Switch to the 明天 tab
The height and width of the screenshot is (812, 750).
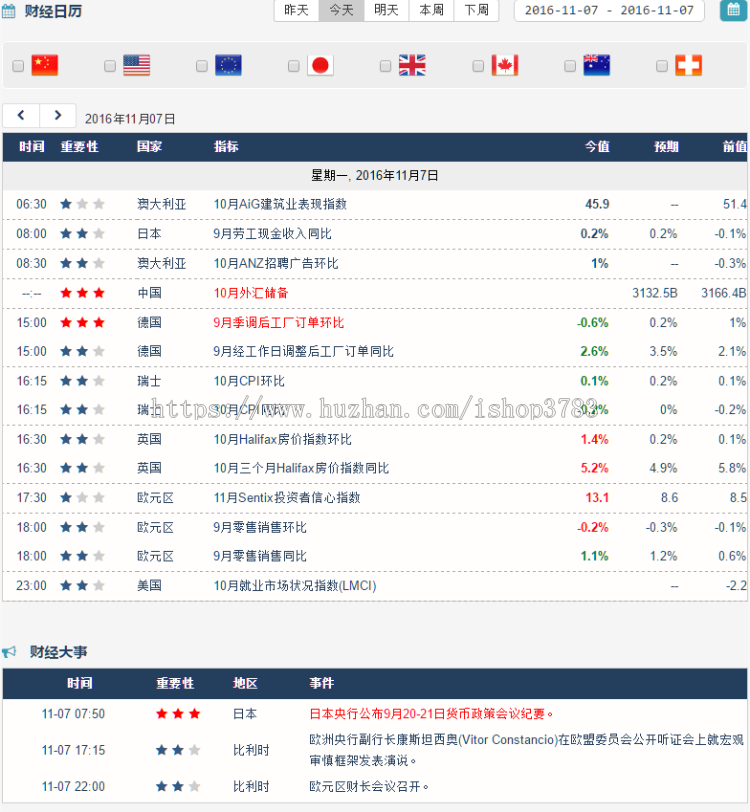coord(386,10)
